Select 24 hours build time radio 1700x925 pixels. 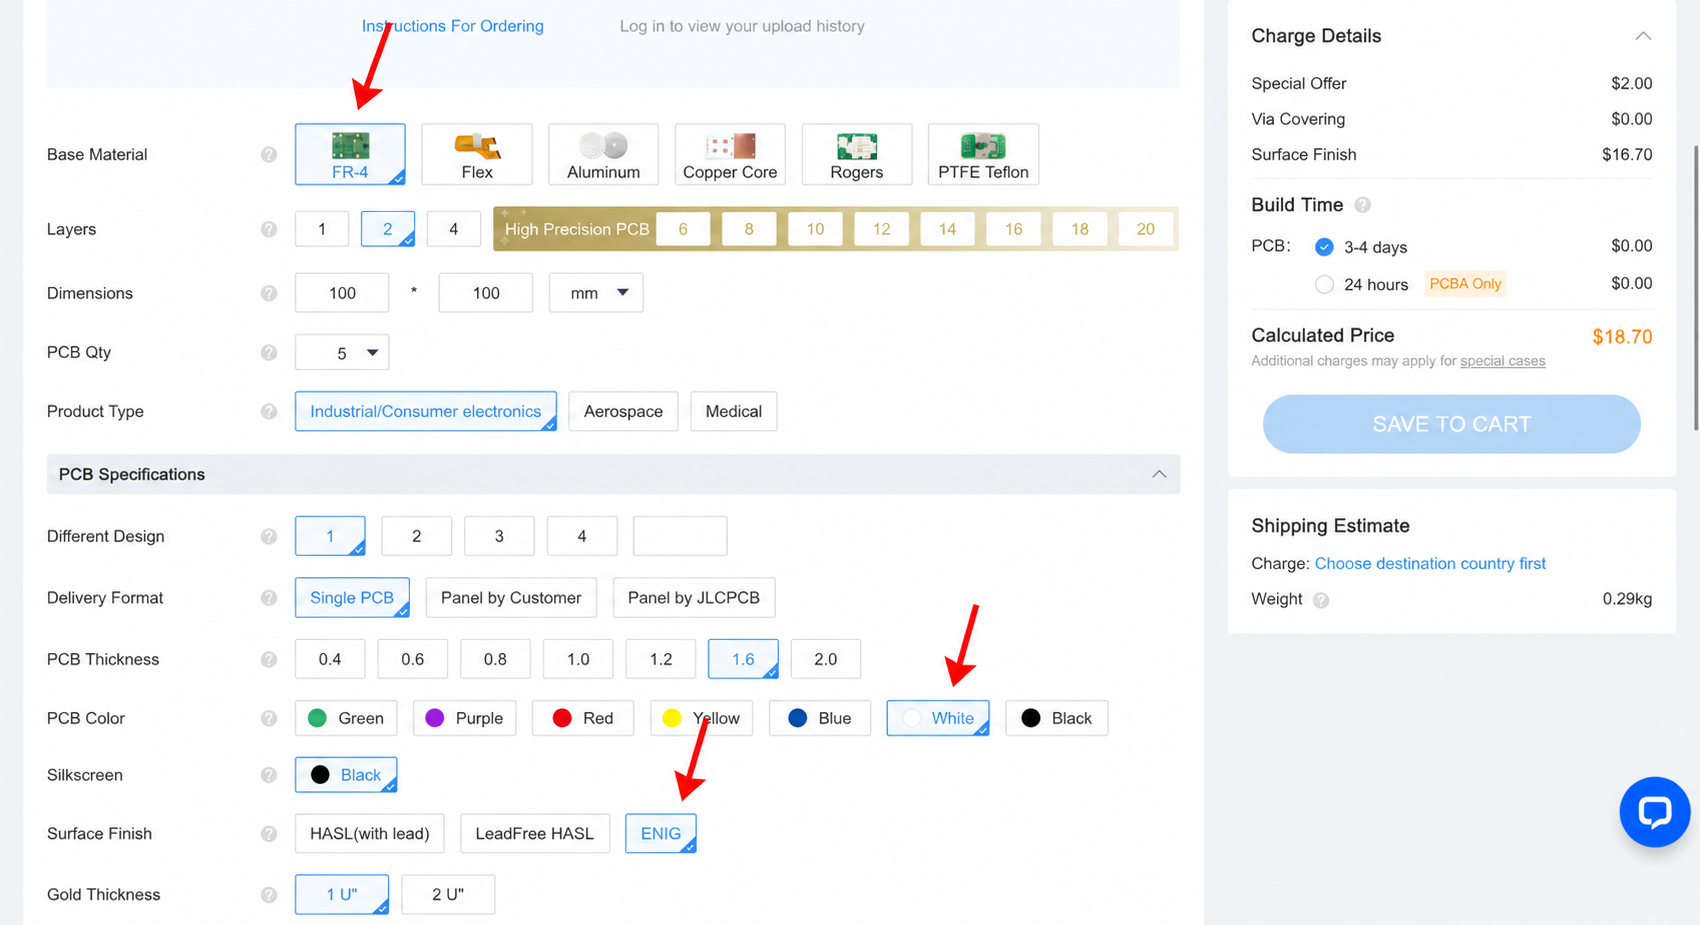[x=1324, y=284]
